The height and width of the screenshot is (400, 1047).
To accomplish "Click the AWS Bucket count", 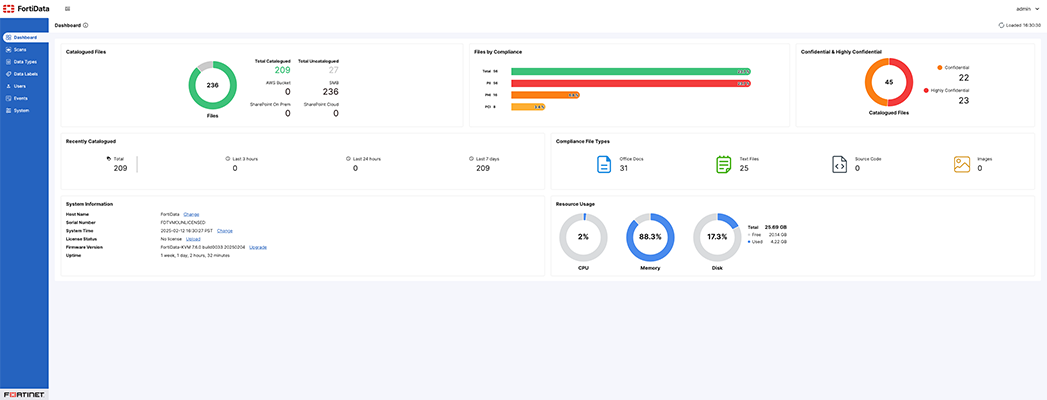I will pos(288,91).
